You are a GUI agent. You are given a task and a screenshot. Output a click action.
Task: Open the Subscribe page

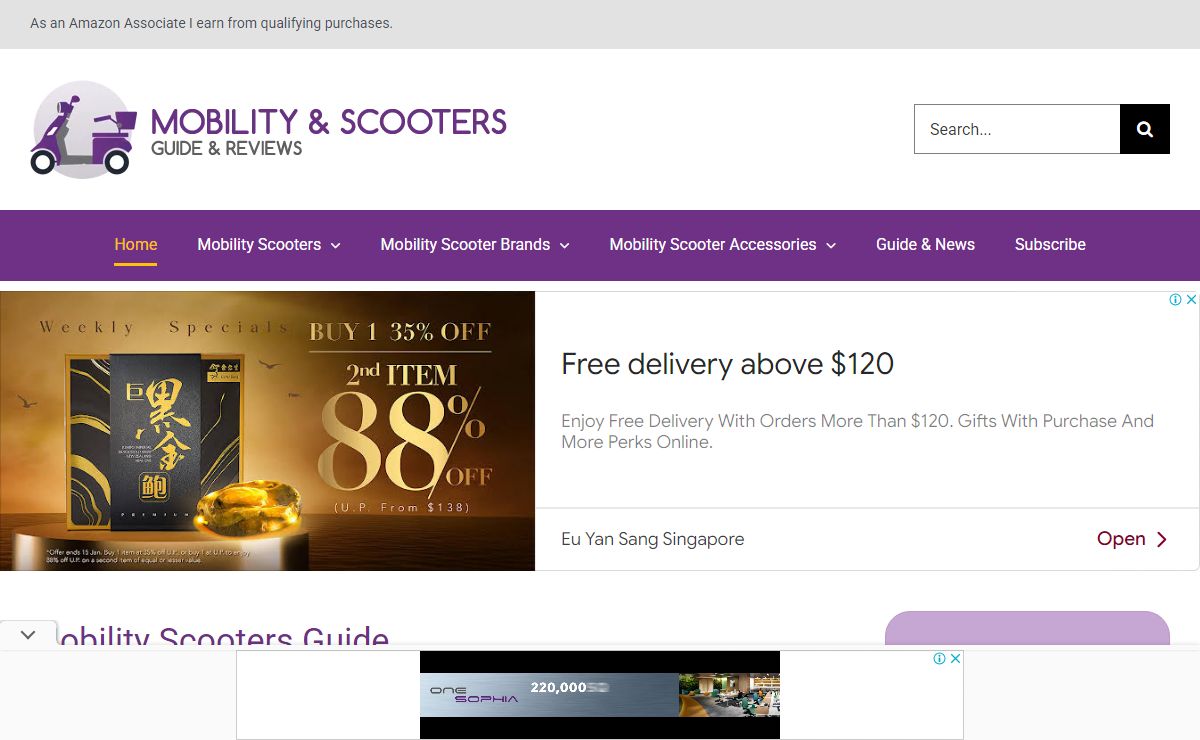point(1050,244)
